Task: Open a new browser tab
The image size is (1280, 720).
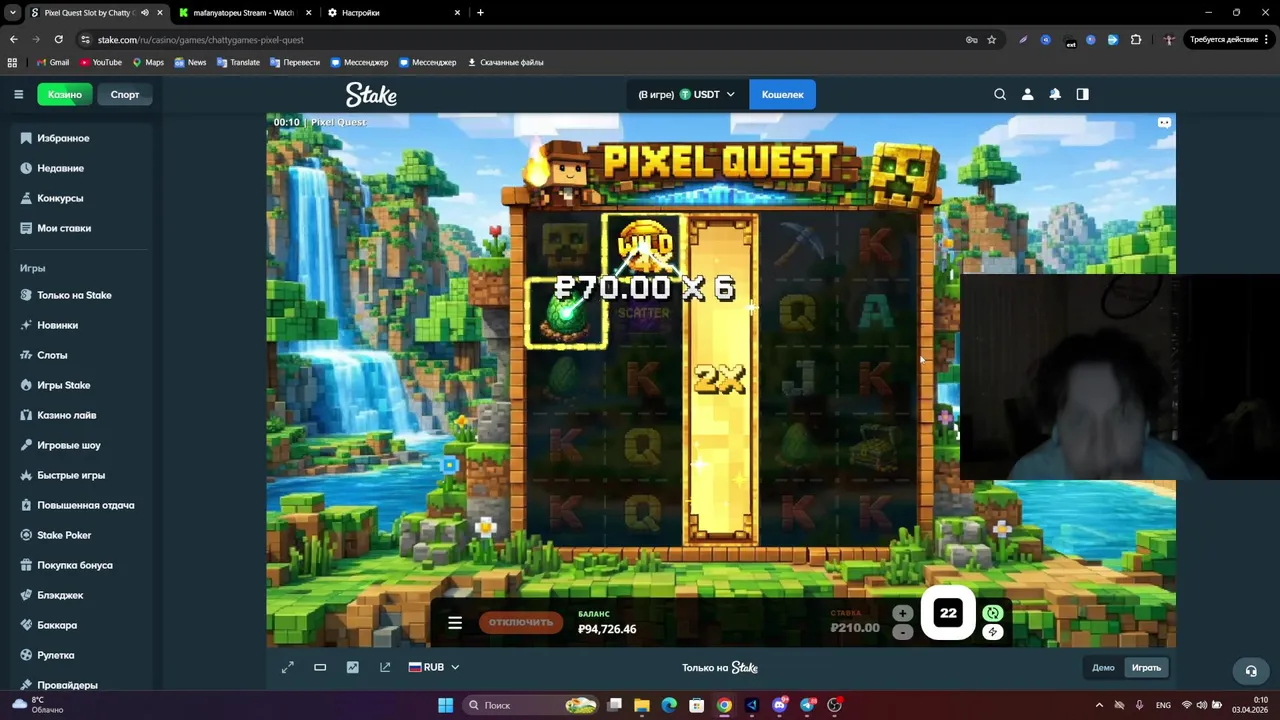Action: (480, 13)
